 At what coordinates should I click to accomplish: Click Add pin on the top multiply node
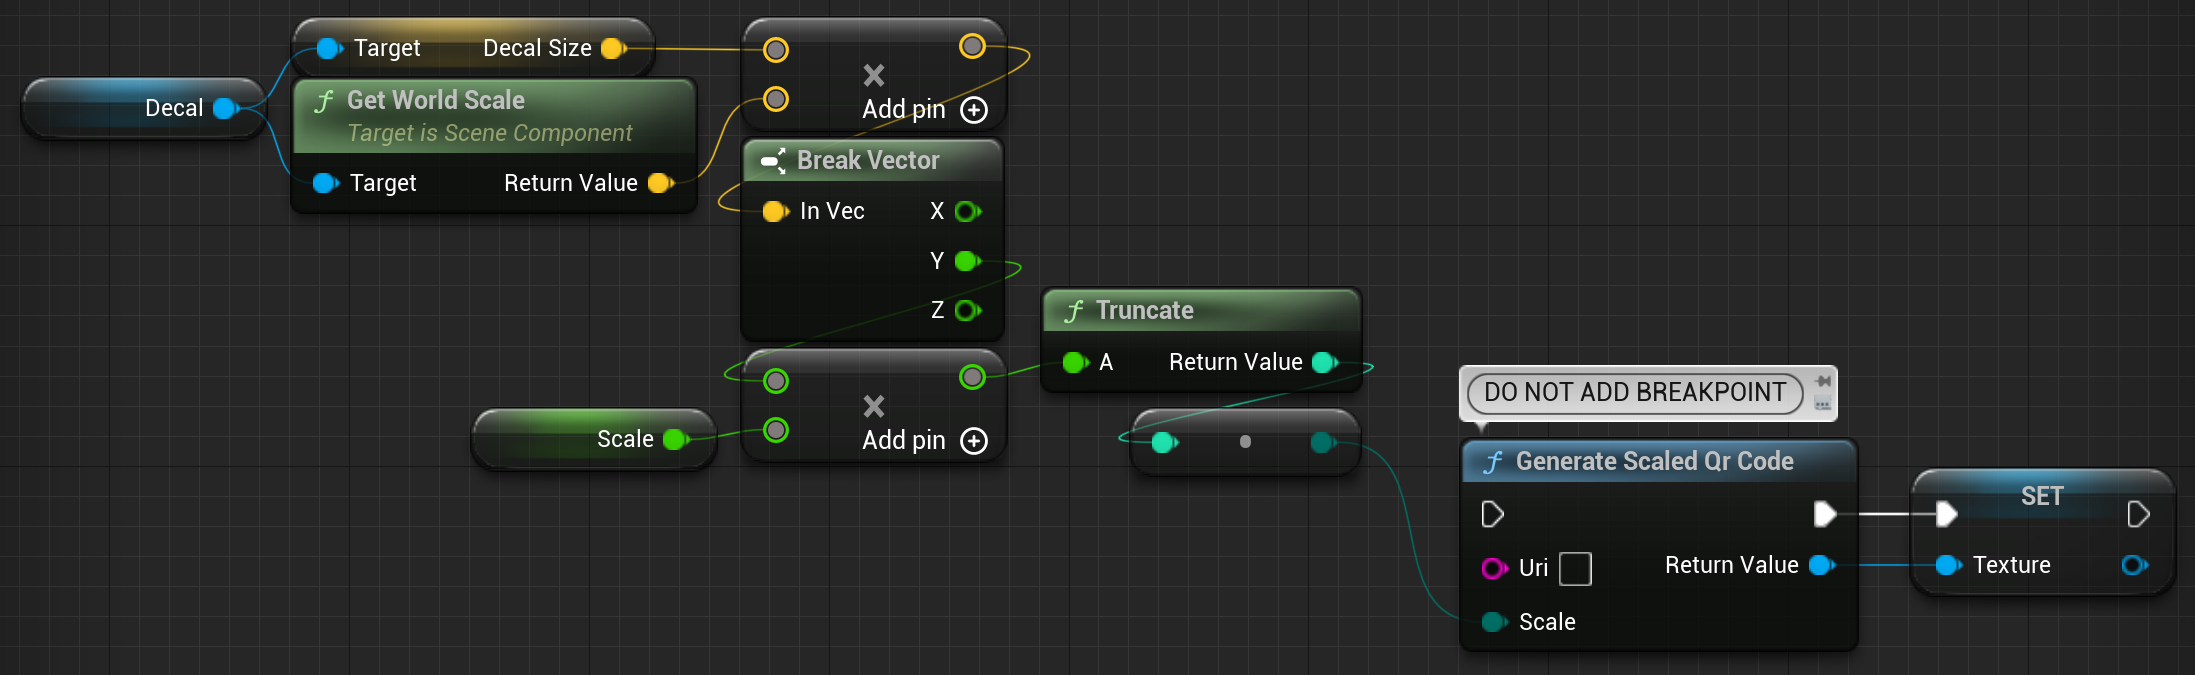pyautogui.click(x=973, y=110)
